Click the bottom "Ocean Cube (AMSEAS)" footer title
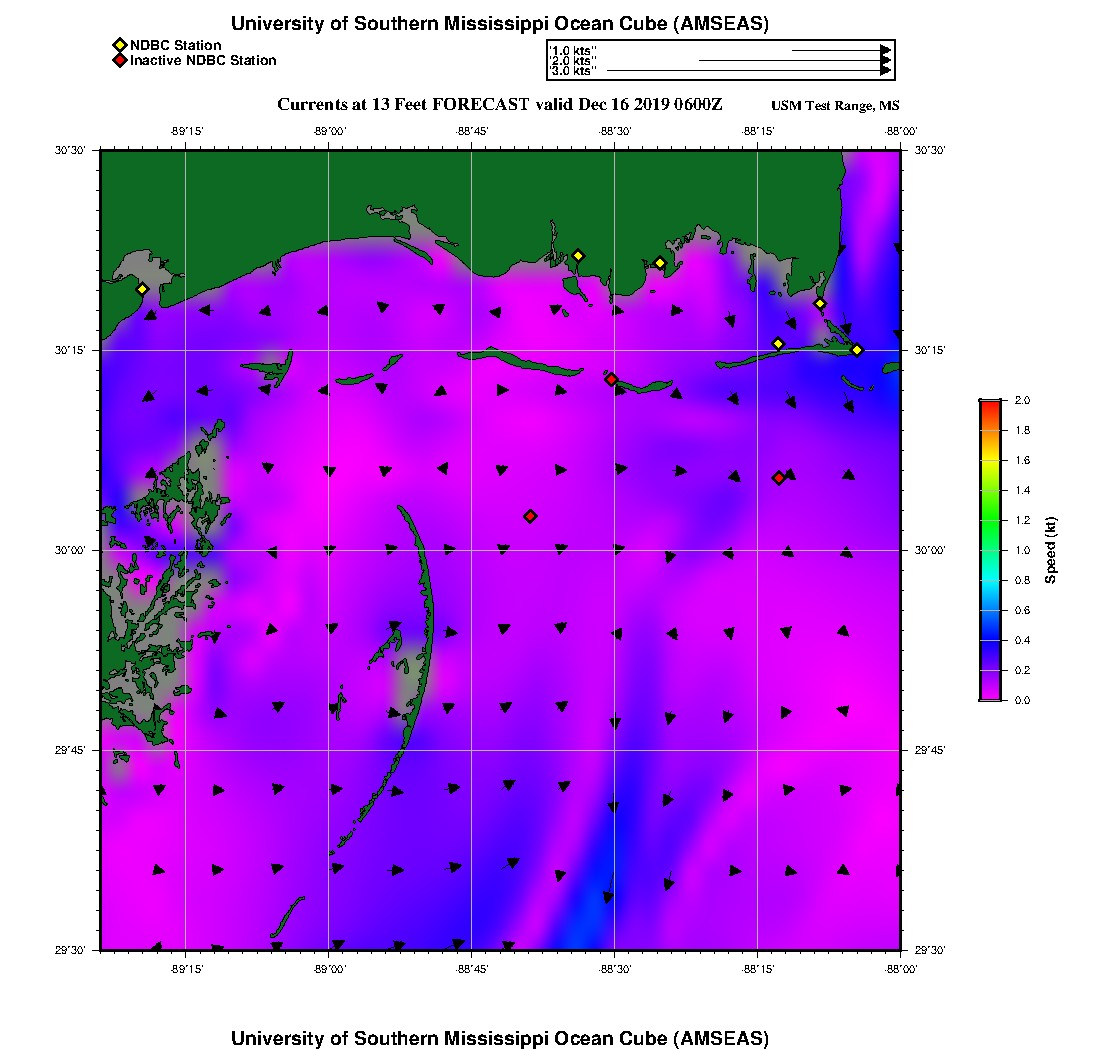The width and height of the screenshot is (1100, 1050). coord(499,1037)
